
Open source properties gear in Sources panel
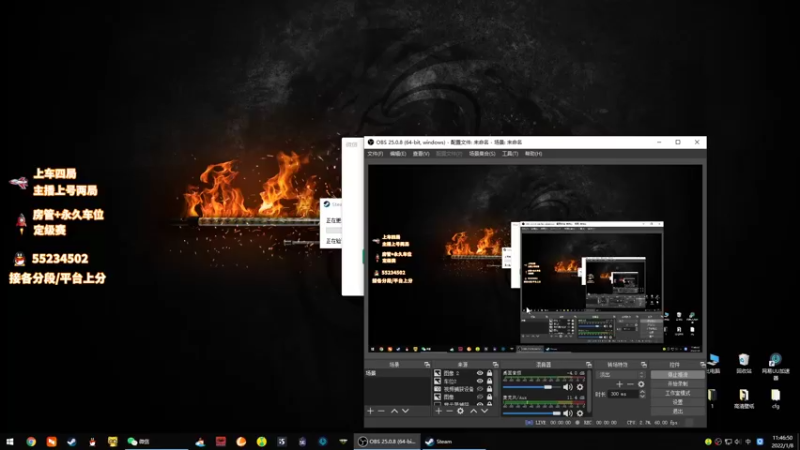tap(460, 411)
